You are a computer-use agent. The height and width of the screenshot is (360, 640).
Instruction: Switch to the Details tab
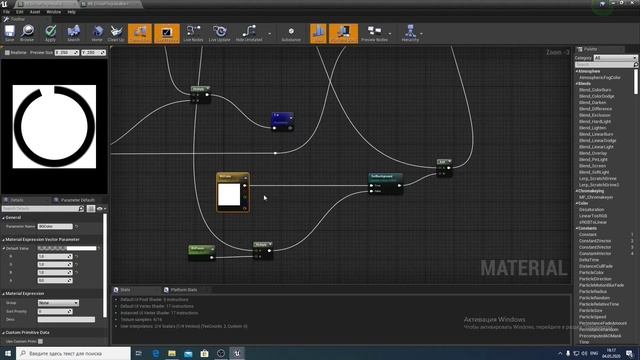16,200
